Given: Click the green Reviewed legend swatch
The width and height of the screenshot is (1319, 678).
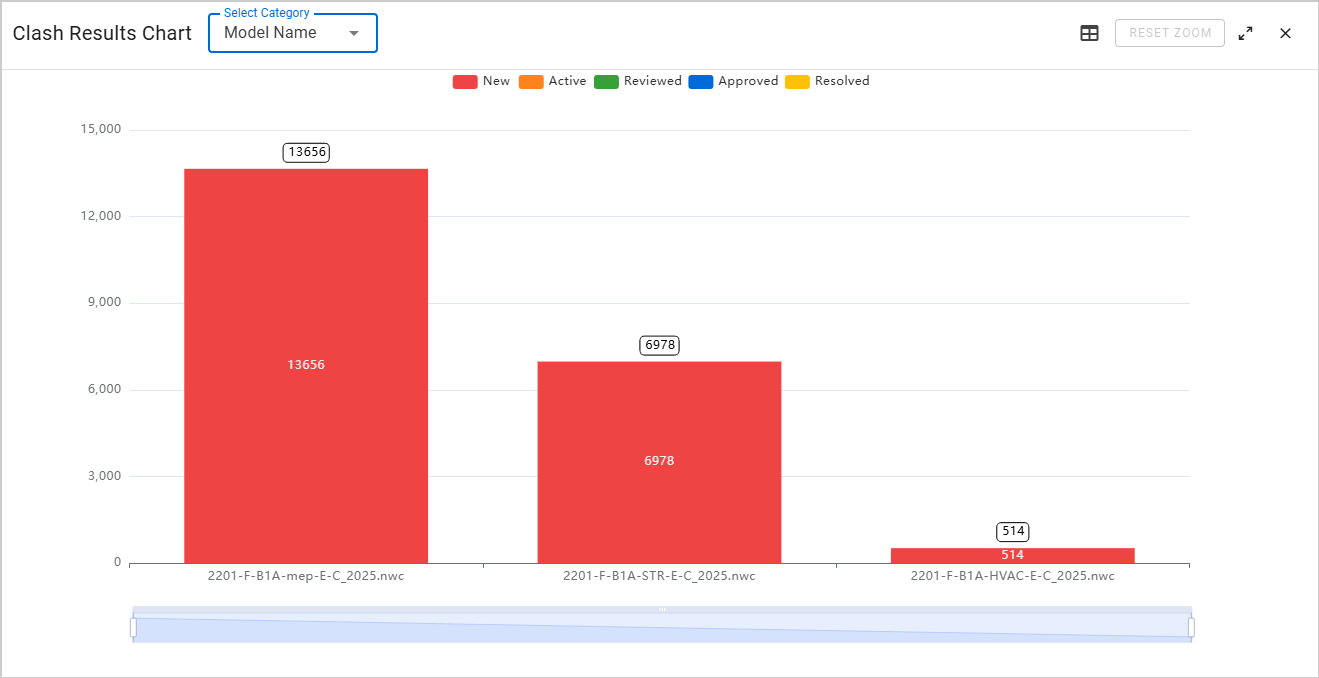Looking at the screenshot, I should coord(606,82).
